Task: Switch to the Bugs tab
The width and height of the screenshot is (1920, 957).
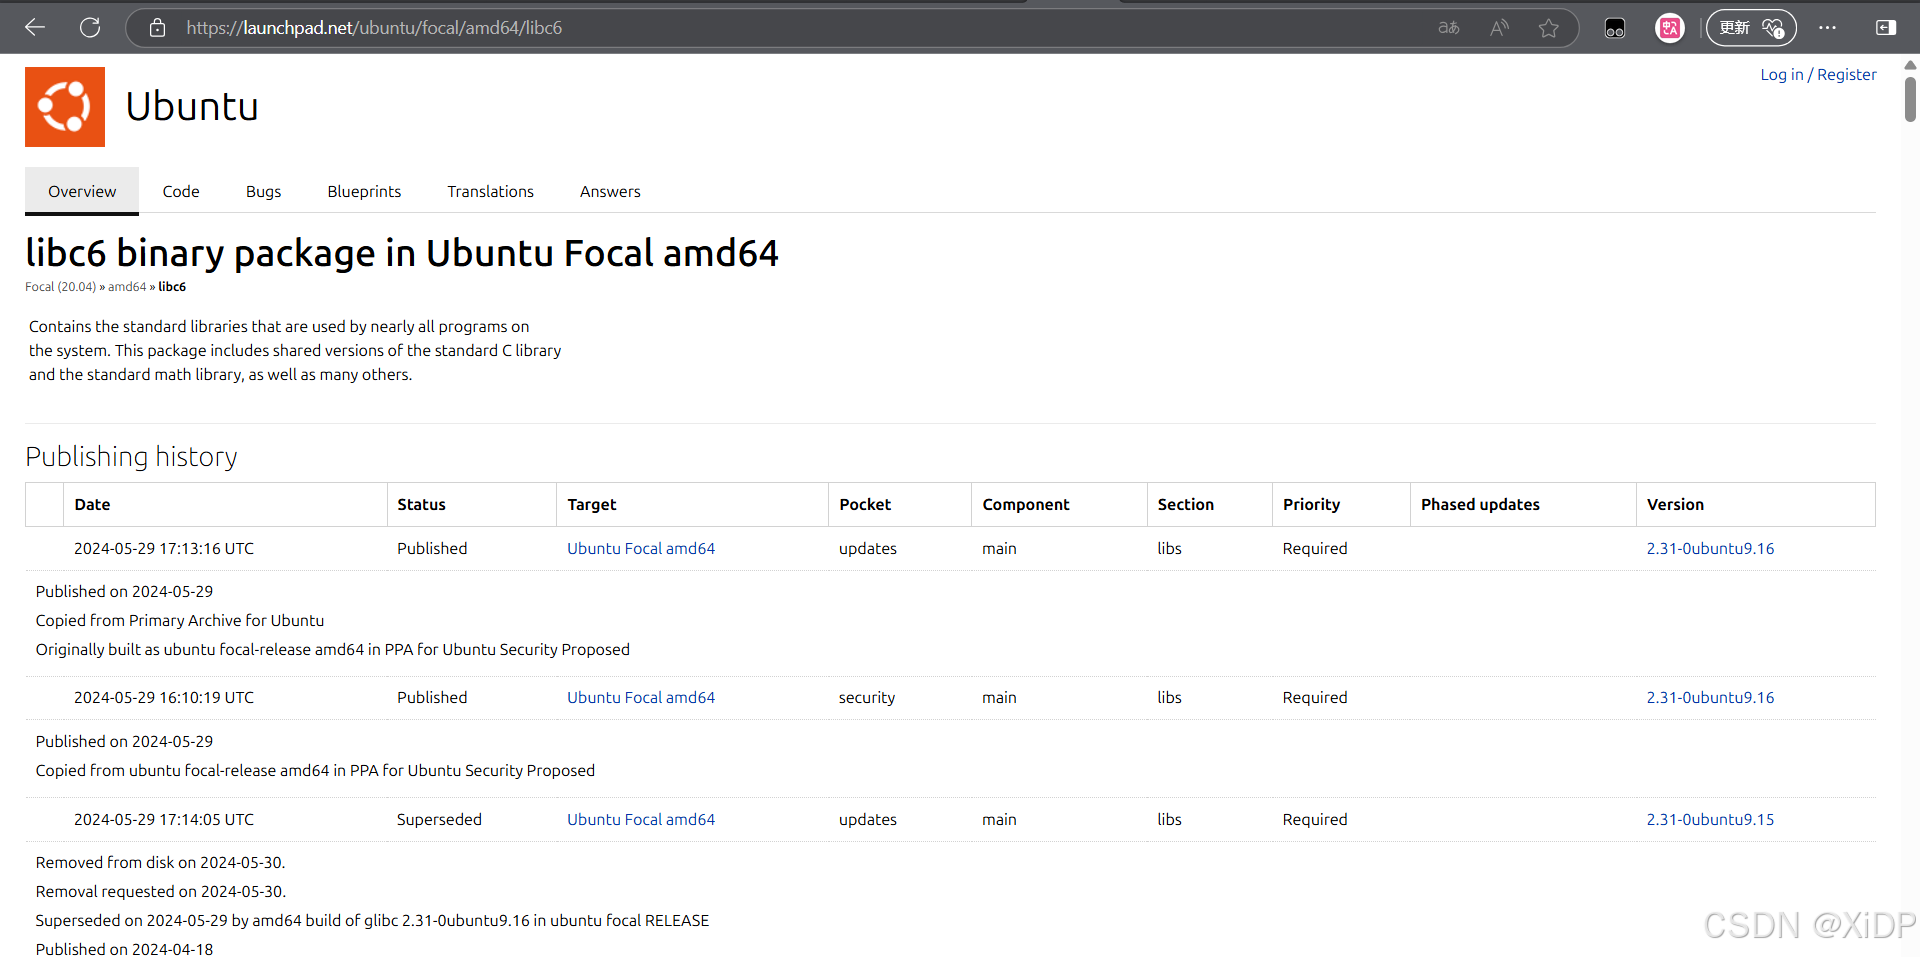Action: tap(264, 191)
